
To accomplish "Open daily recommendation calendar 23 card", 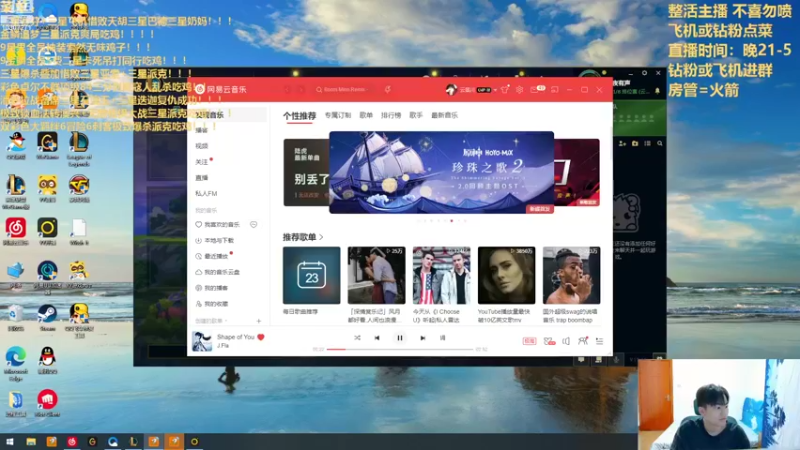I will pos(311,276).
